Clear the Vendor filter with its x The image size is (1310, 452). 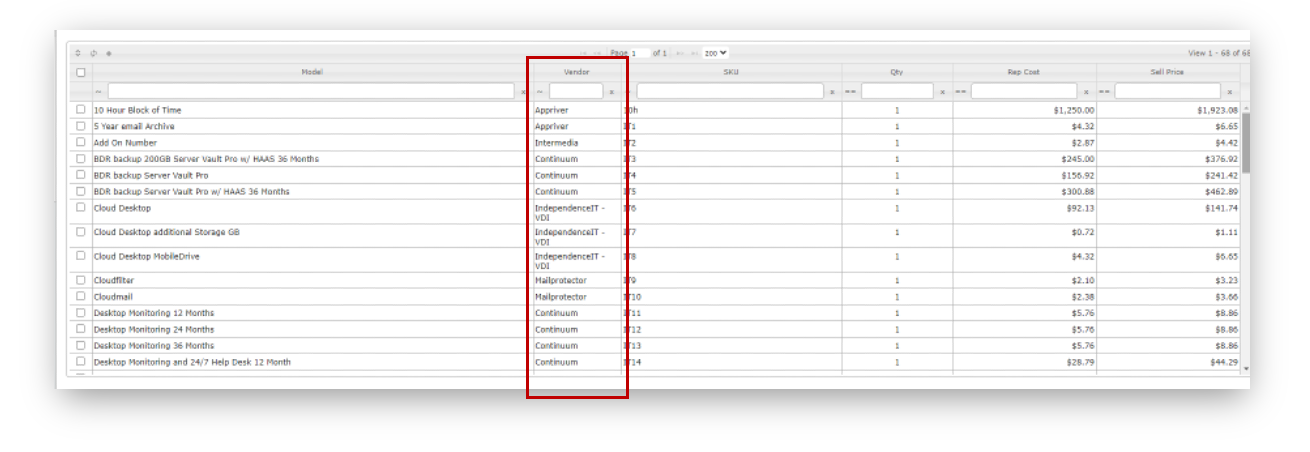pos(612,92)
